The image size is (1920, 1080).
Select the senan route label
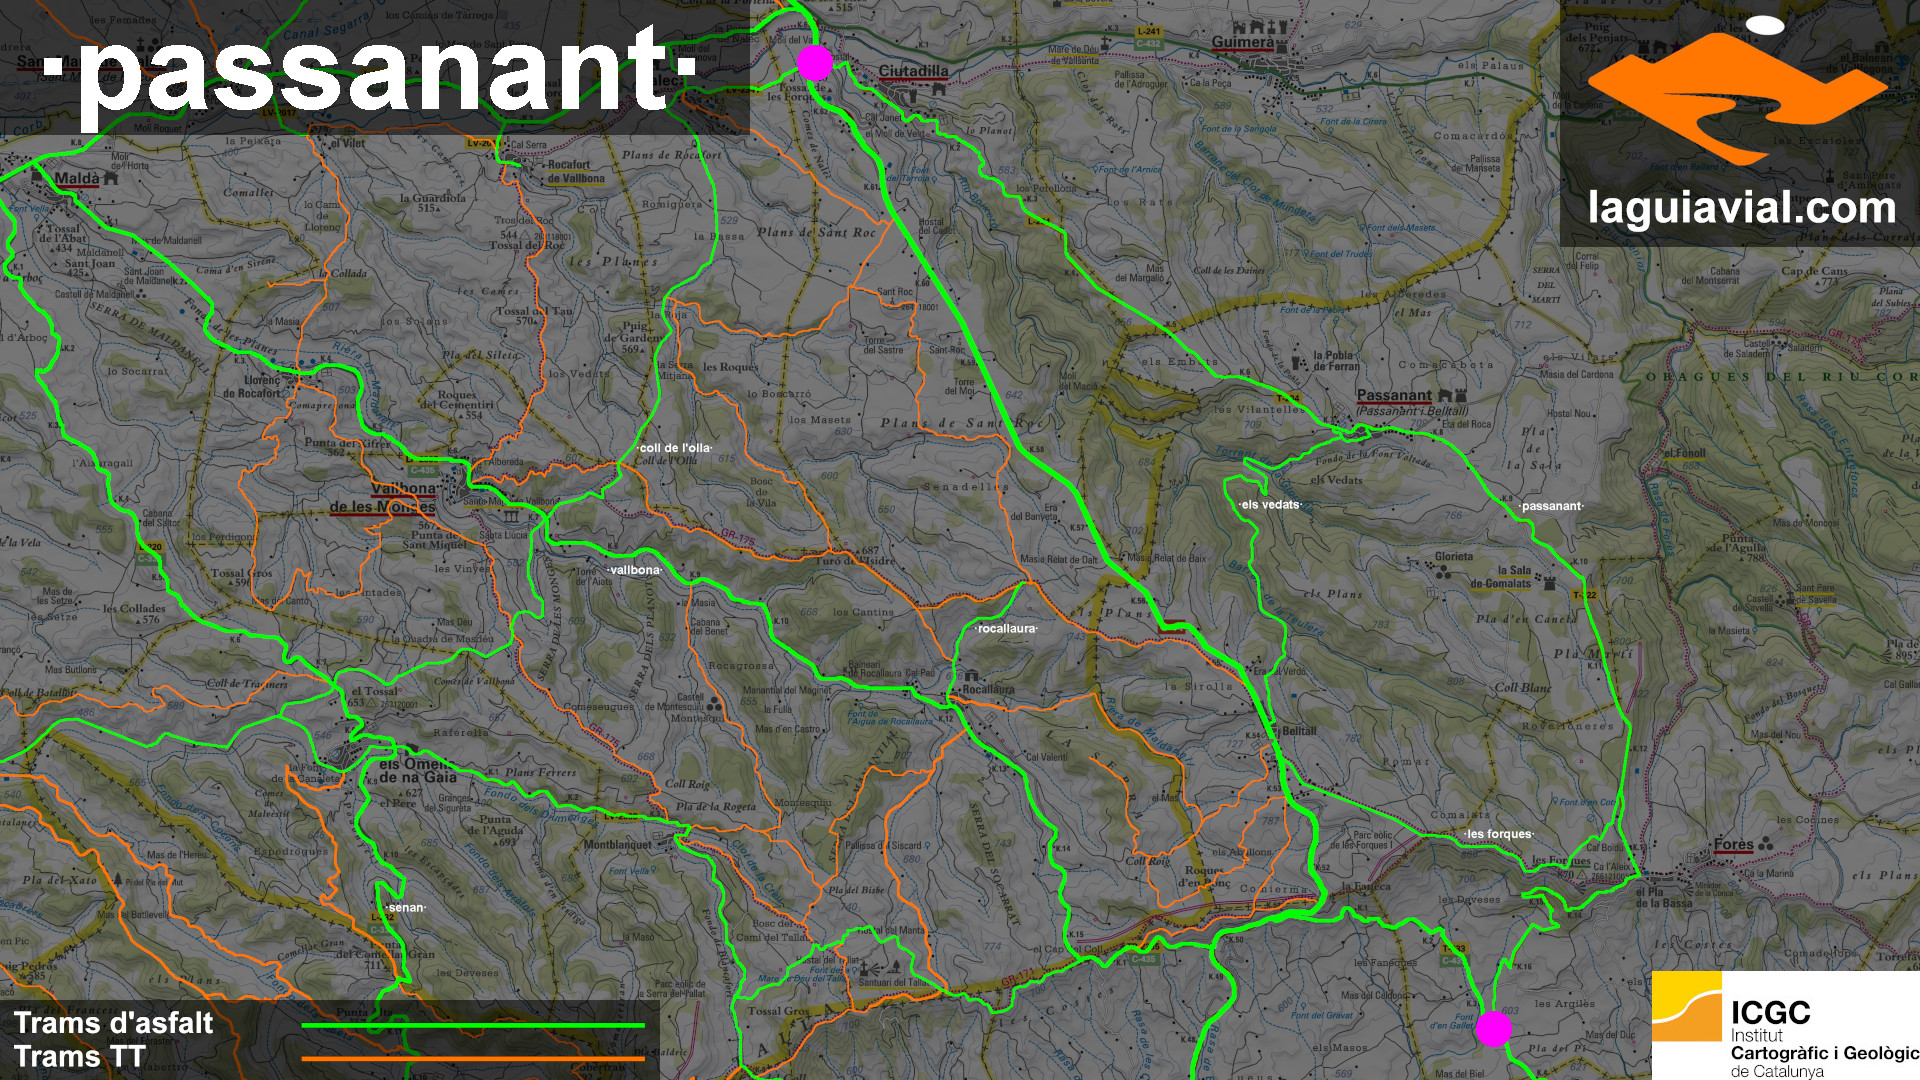pos(406,908)
